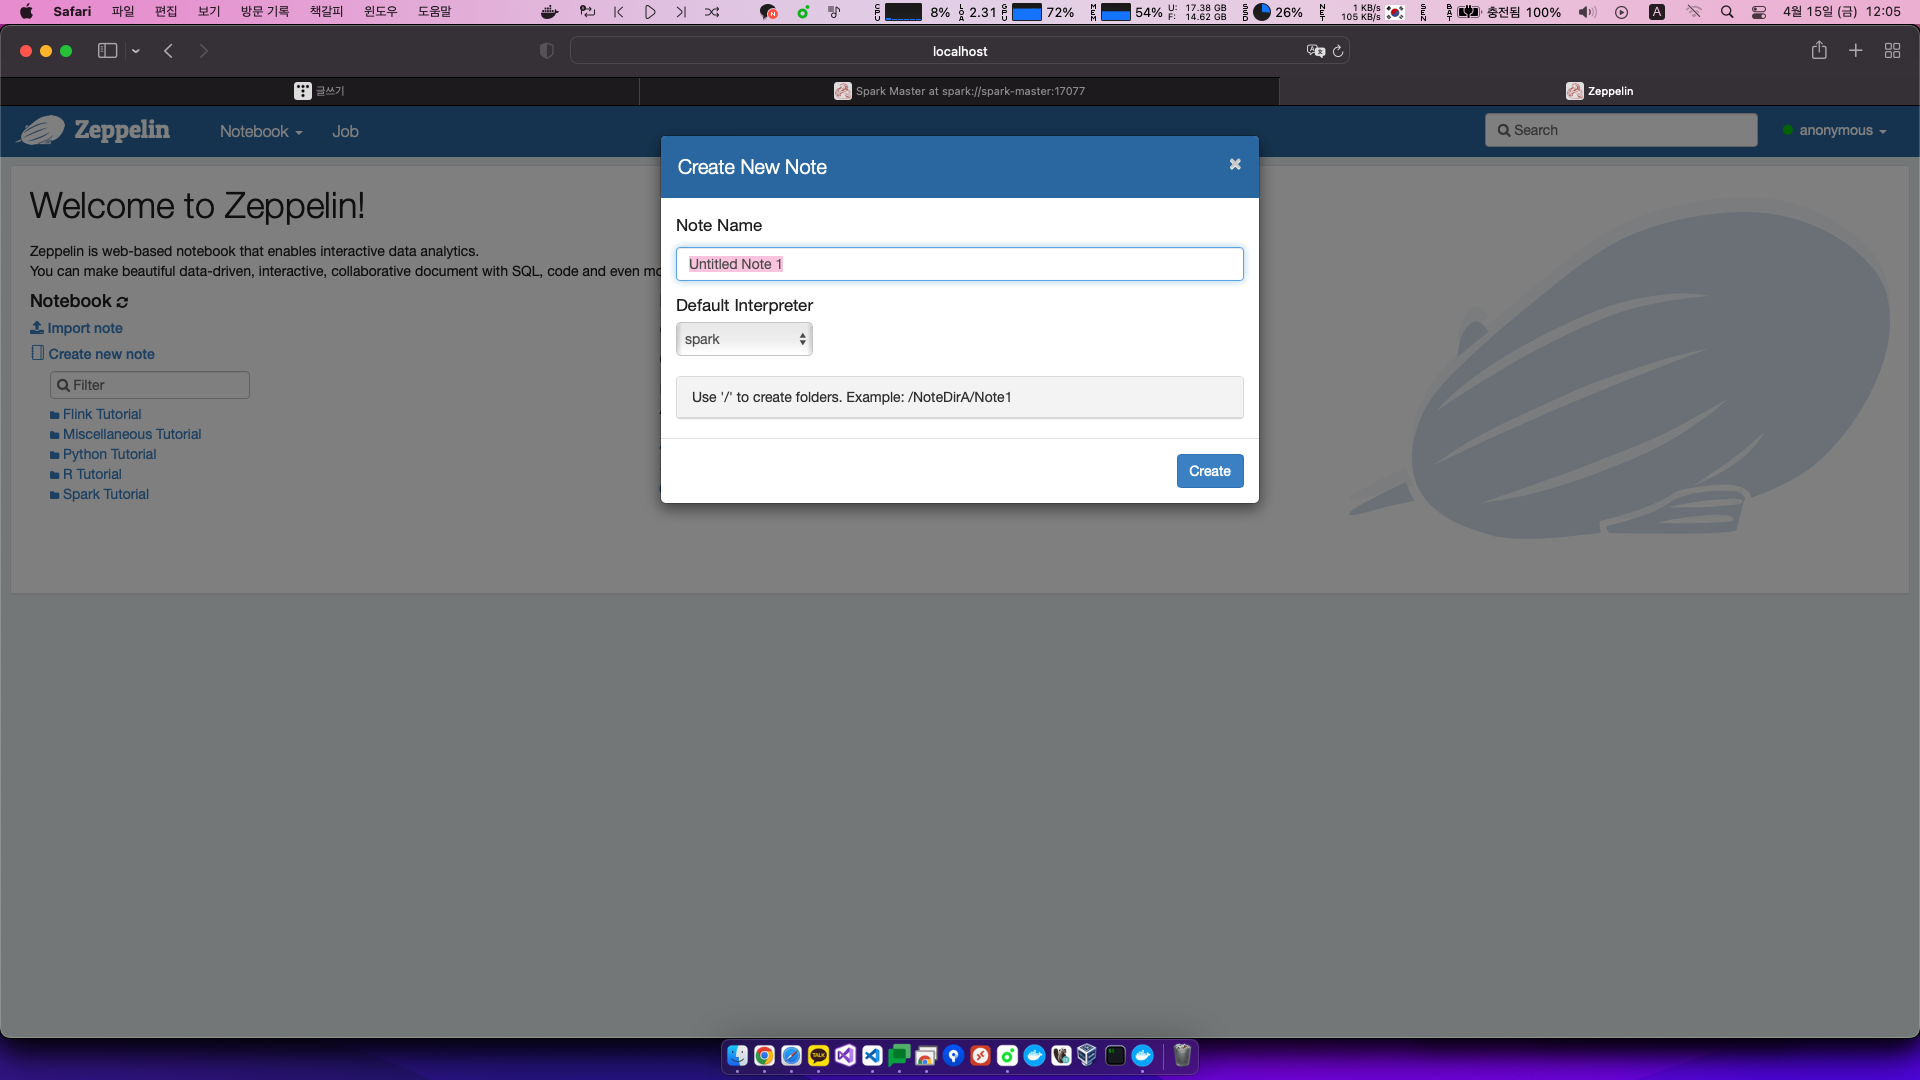This screenshot has height=1080, width=1920.
Task: Open sidebar options chevron in Safari
Action: (135, 51)
